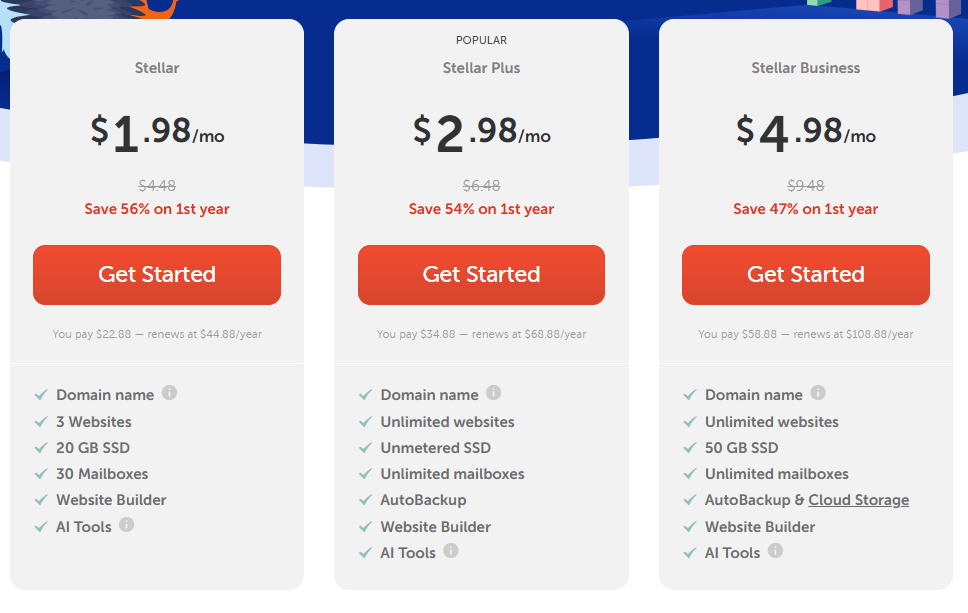Select the Stellar Plus plan title
This screenshot has width=968, height=613.
[482, 68]
